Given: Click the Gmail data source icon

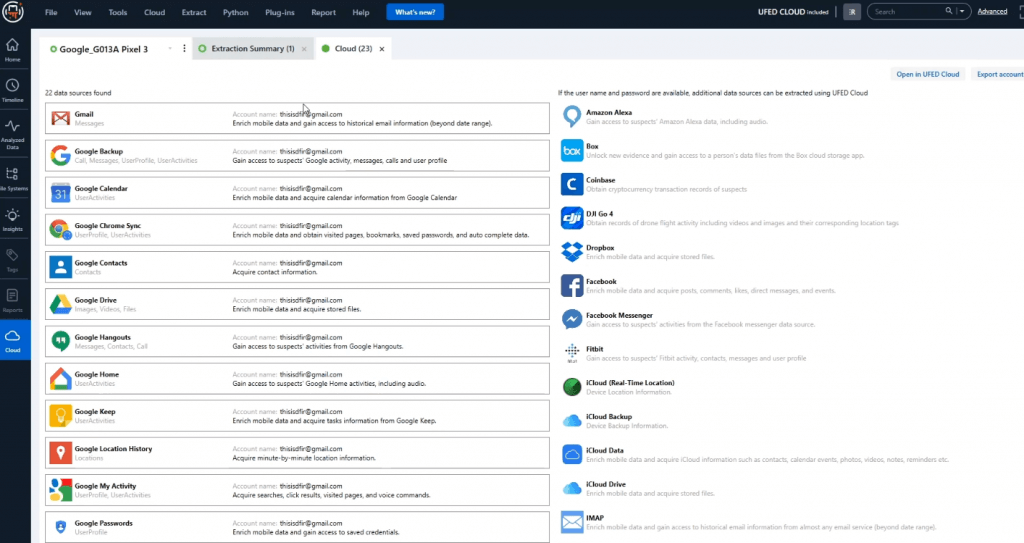Looking at the screenshot, I should [x=59, y=118].
